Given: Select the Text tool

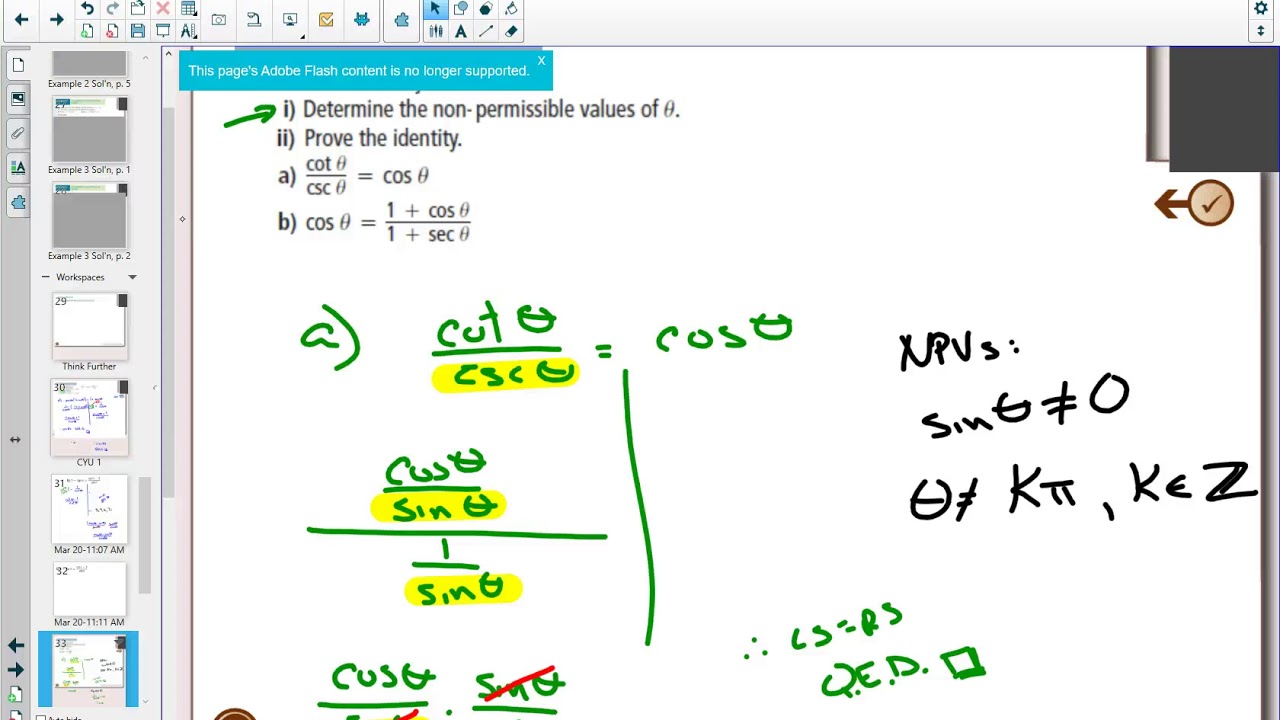Looking at the screenshot, I should pos(460,31).
